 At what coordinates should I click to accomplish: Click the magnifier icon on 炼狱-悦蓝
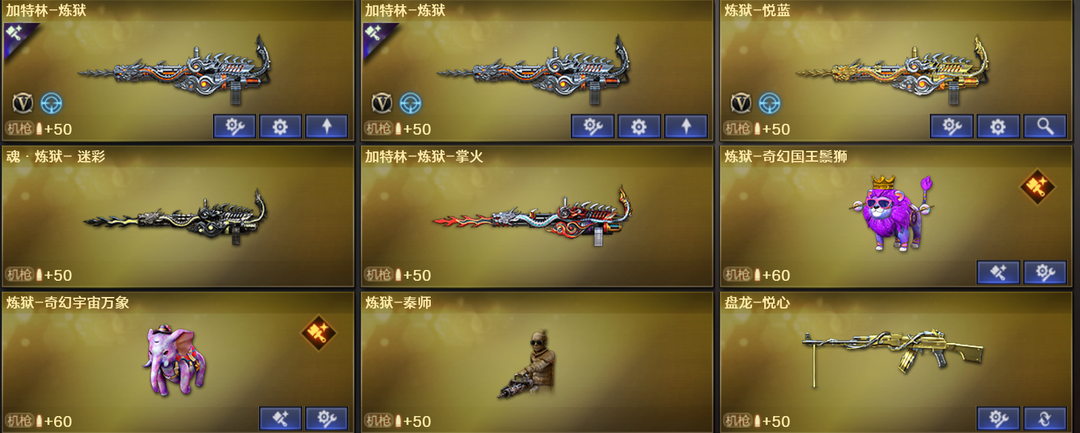pyautogui.click(x=1045, y=127)
